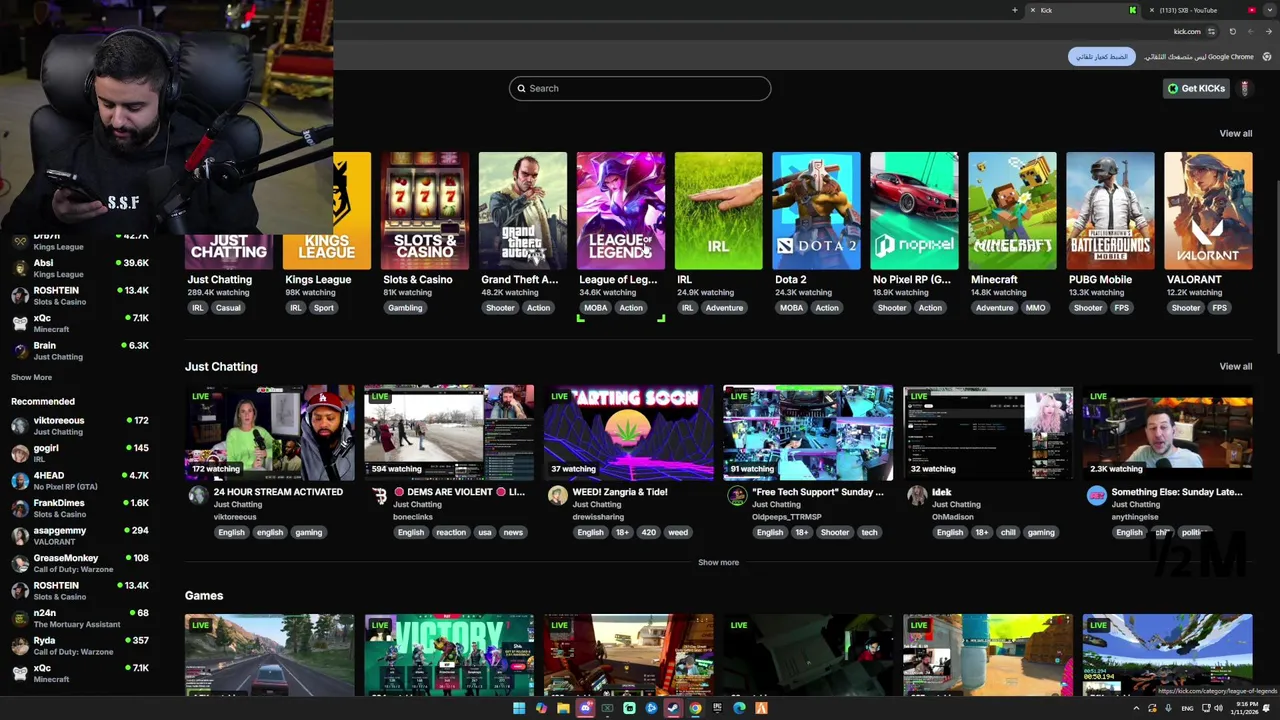Click the boneclinks channel avatar icon
Screen dimensions: 1280x720
click(x=378, y=495)
